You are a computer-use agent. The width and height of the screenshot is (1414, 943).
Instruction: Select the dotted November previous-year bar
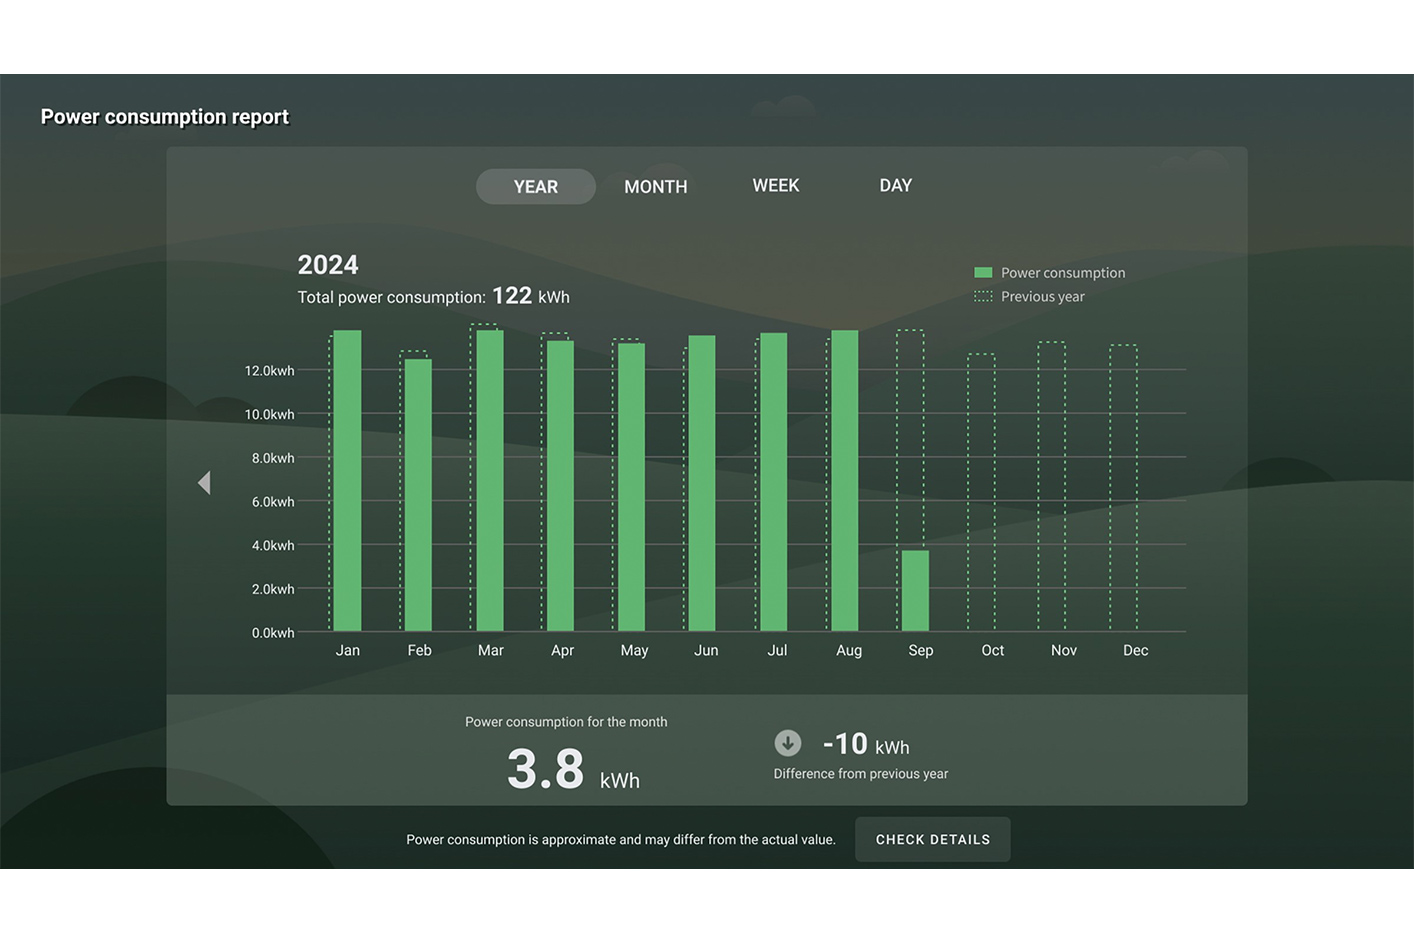coord(1051,486)
